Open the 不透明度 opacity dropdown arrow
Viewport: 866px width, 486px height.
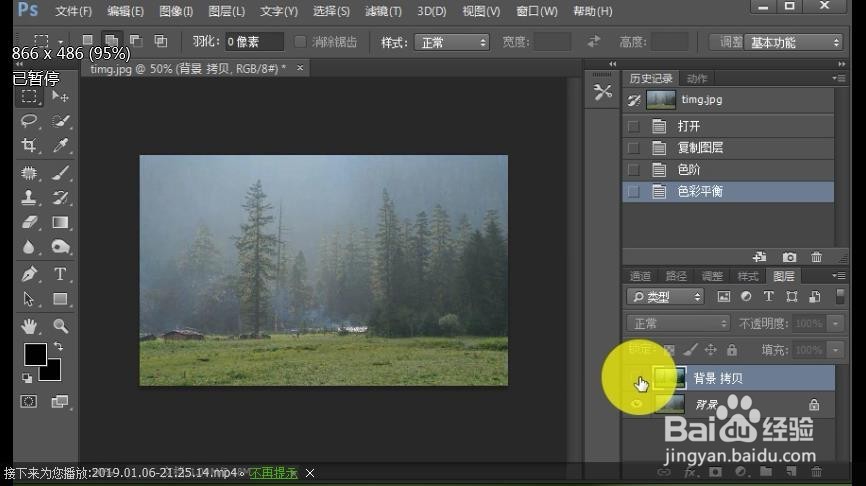[x=836, y=323]
